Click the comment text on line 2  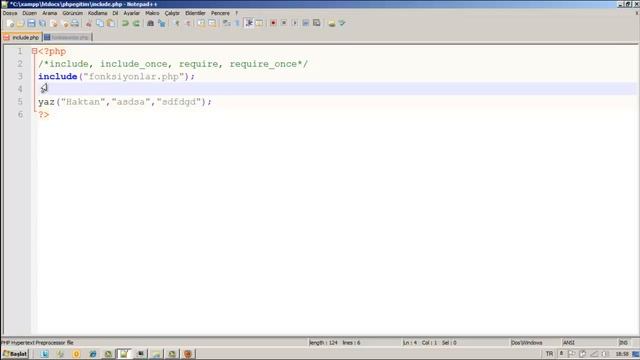tap(173, 64)
